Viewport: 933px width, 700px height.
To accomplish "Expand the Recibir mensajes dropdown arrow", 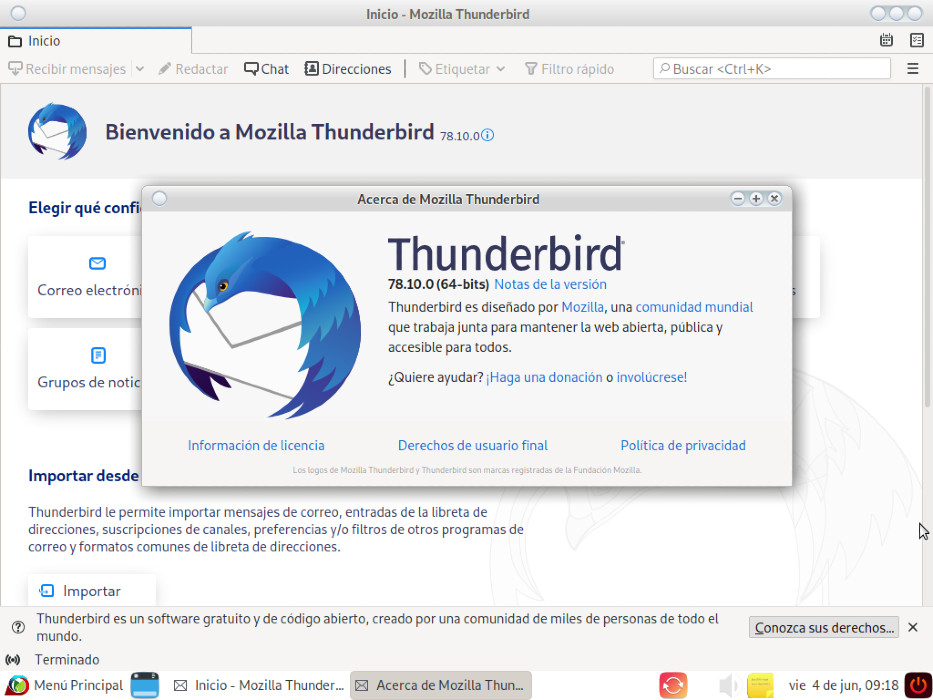I will coord(140,69).
